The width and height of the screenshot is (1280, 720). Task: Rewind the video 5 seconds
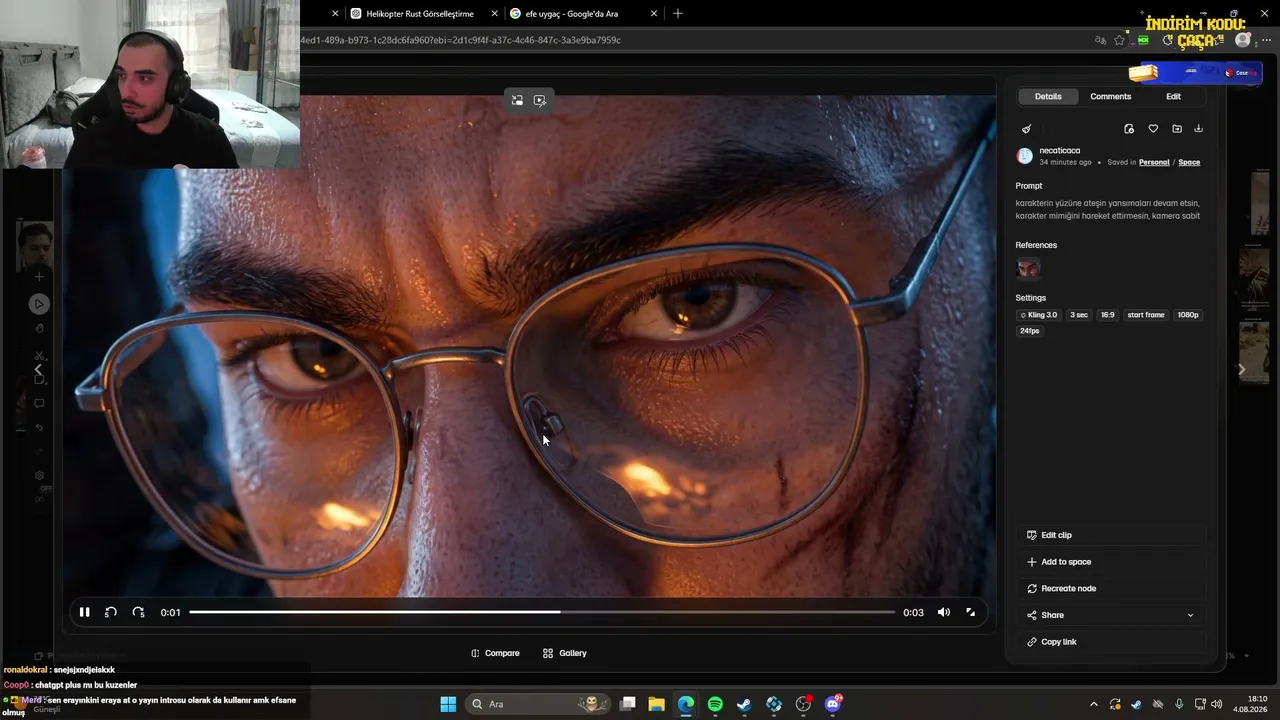pos(111,612)
